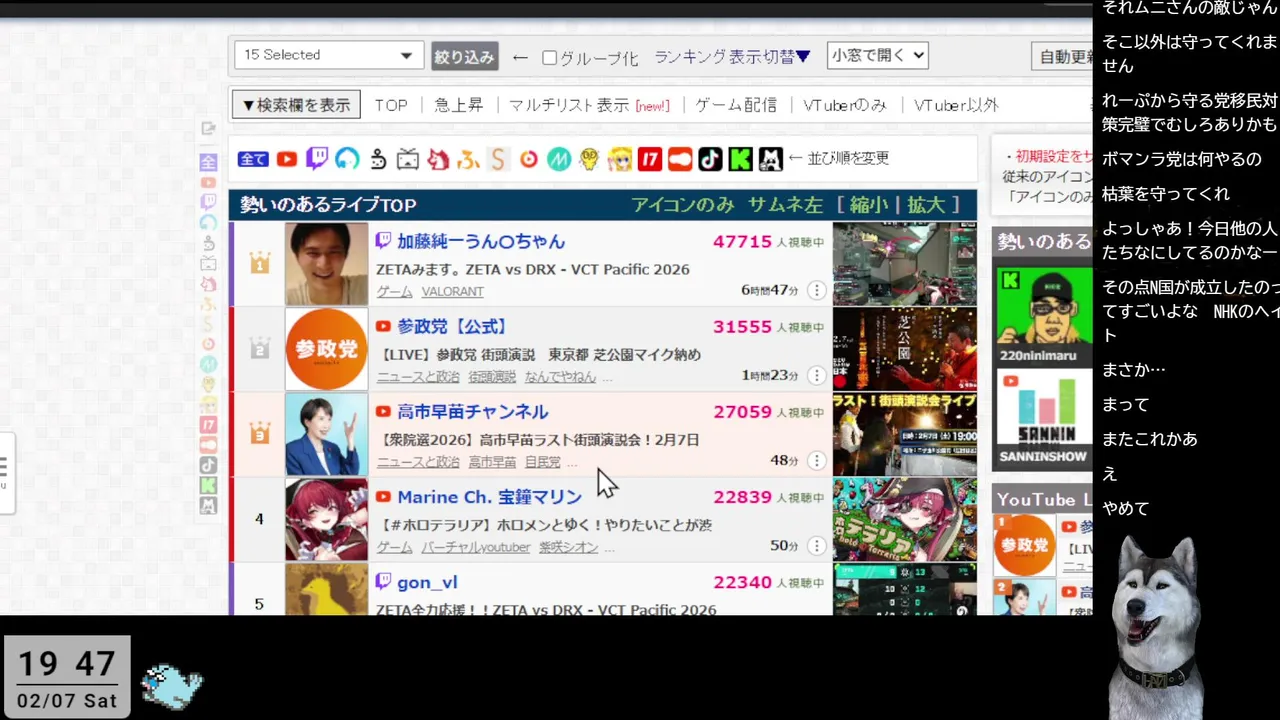Click the SANNINSHOW stream card

tap(1044, 419)
